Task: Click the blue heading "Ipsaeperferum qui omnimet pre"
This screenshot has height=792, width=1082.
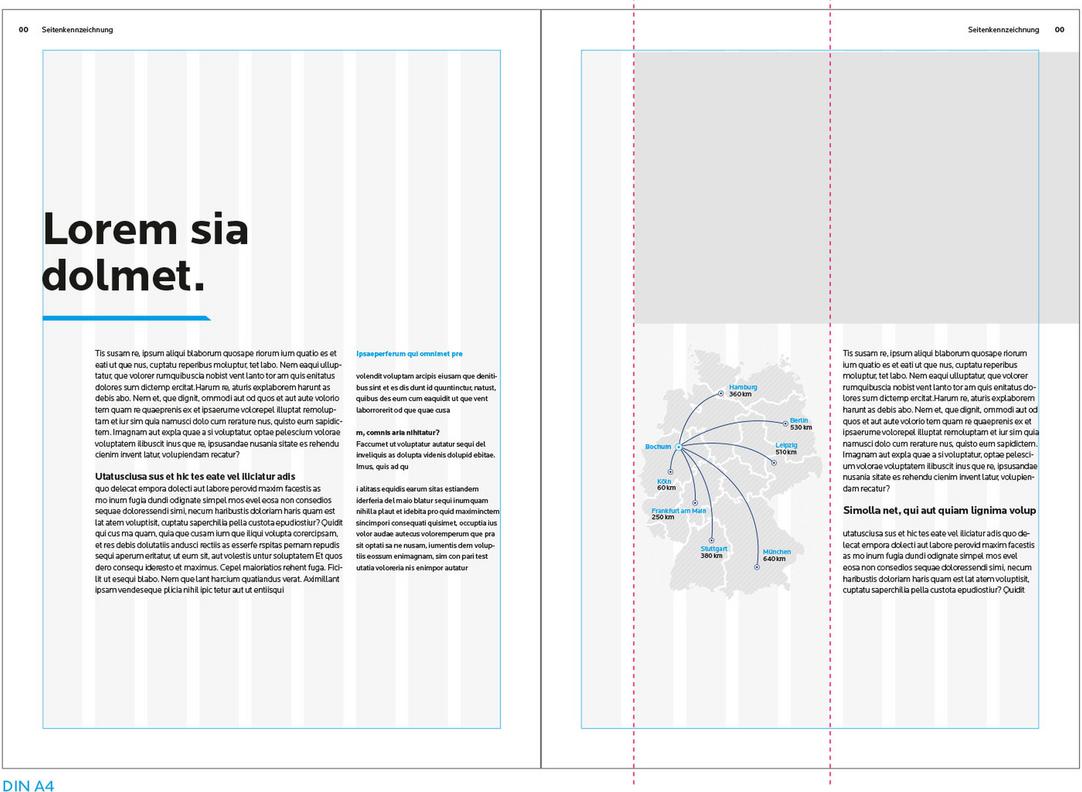Action: (409, 353)
